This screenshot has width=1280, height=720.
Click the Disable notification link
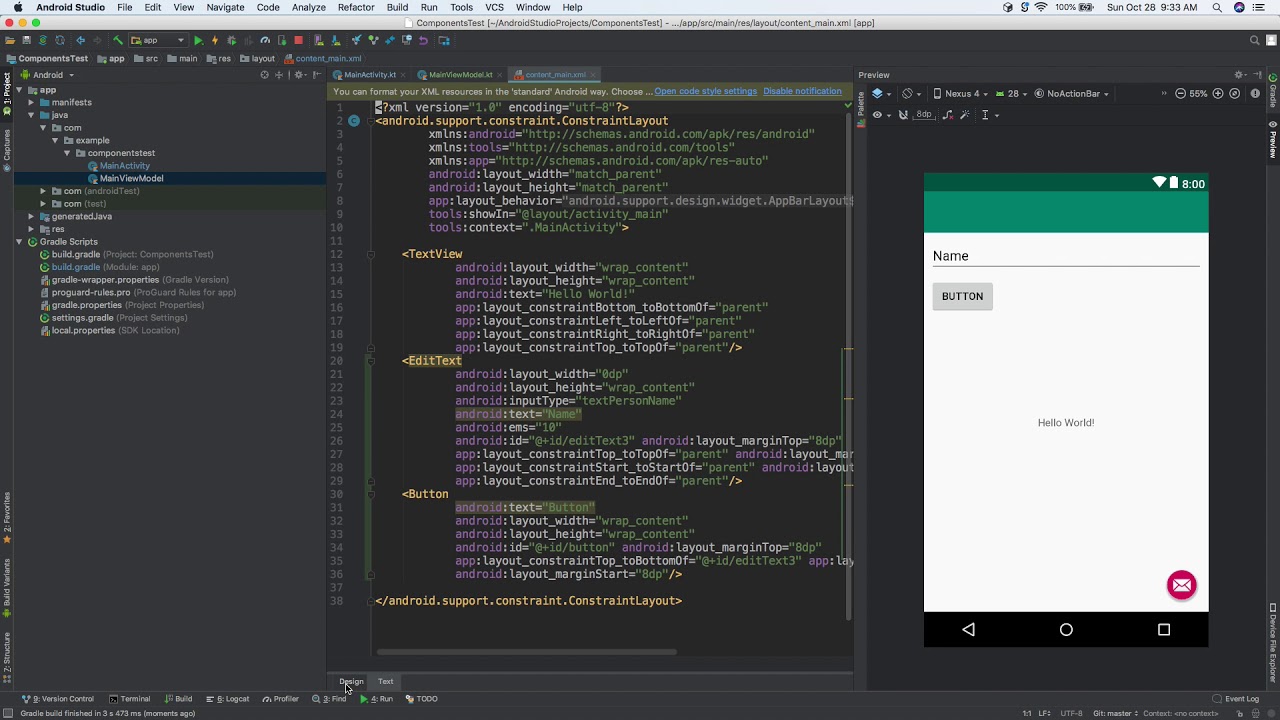[x=802, y=91]
